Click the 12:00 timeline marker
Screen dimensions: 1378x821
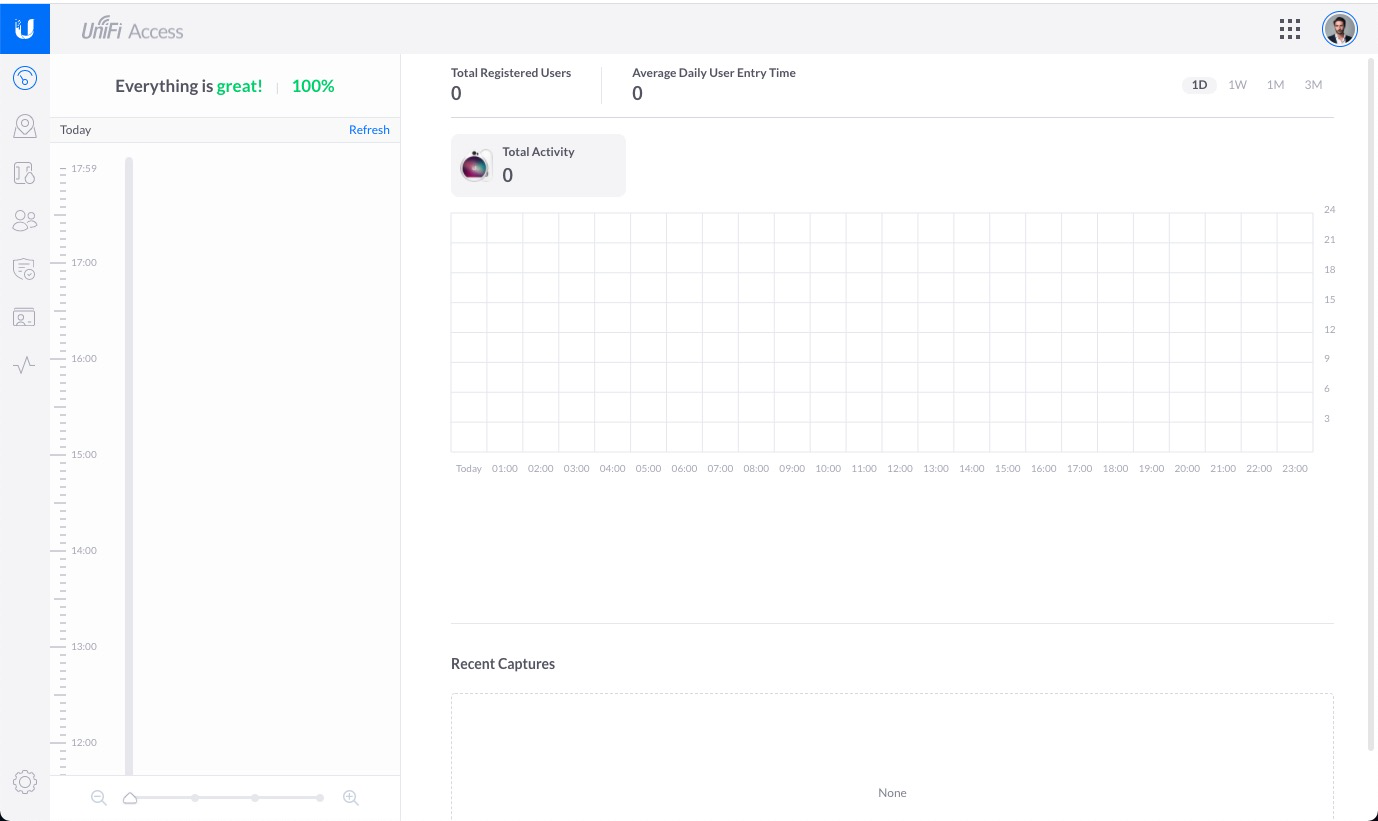point(84,742)
